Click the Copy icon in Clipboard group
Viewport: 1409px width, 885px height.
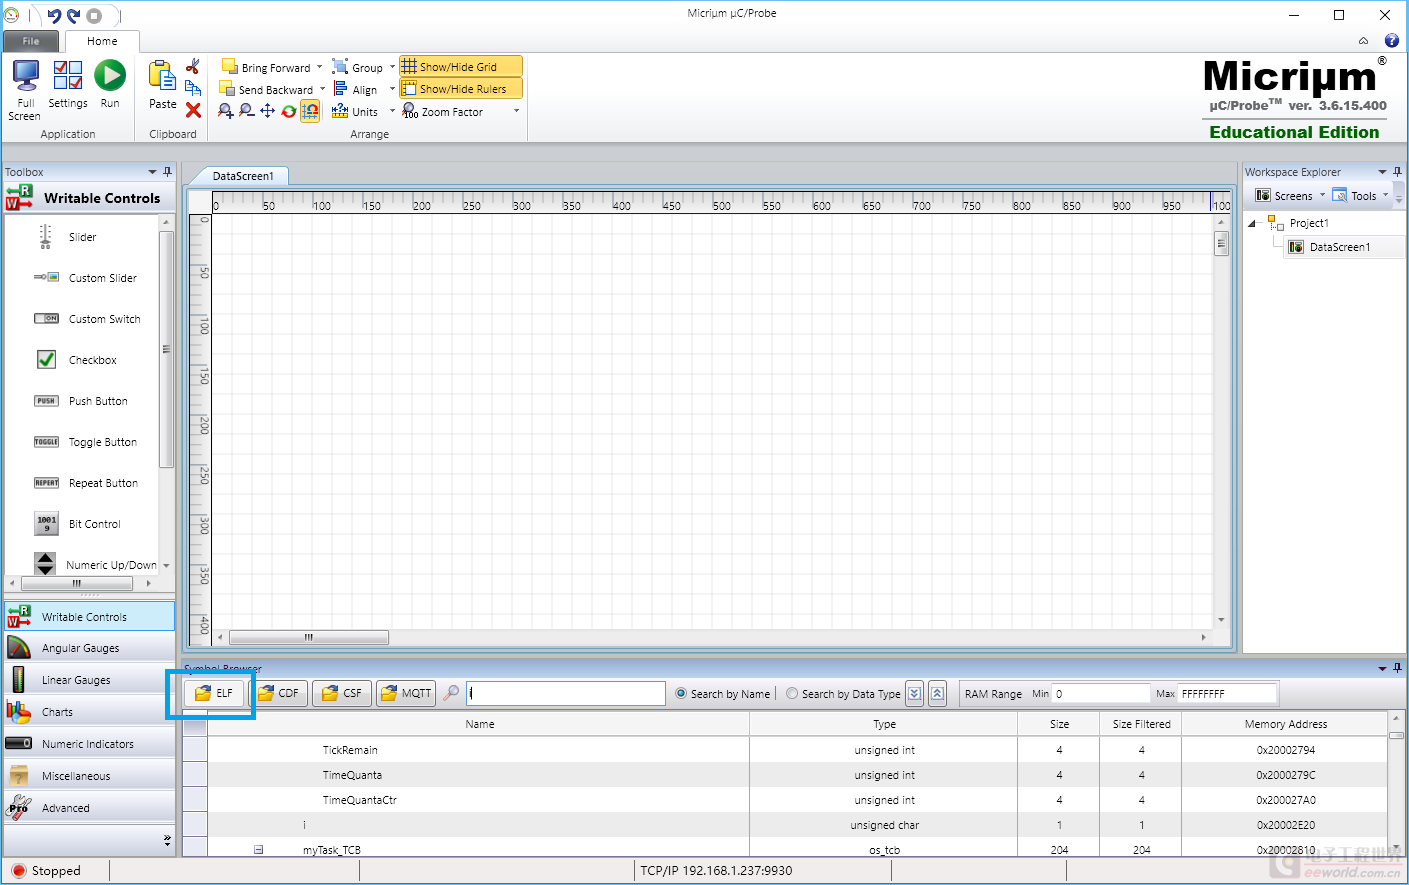(x=193, y=88)
